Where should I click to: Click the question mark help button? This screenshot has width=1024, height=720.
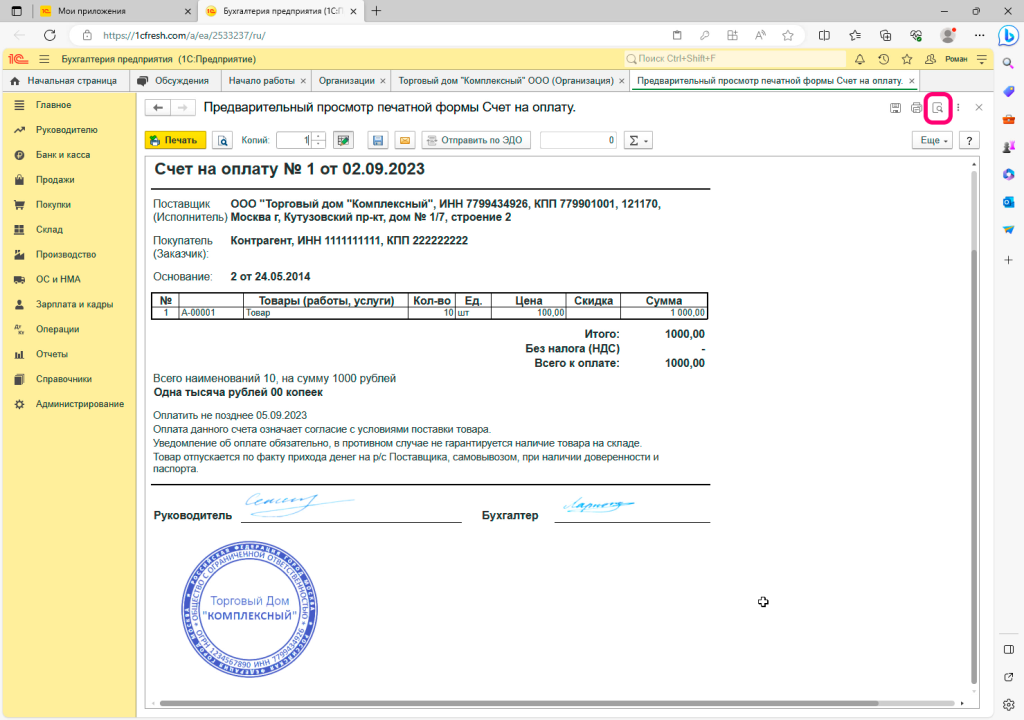[969, 140]
